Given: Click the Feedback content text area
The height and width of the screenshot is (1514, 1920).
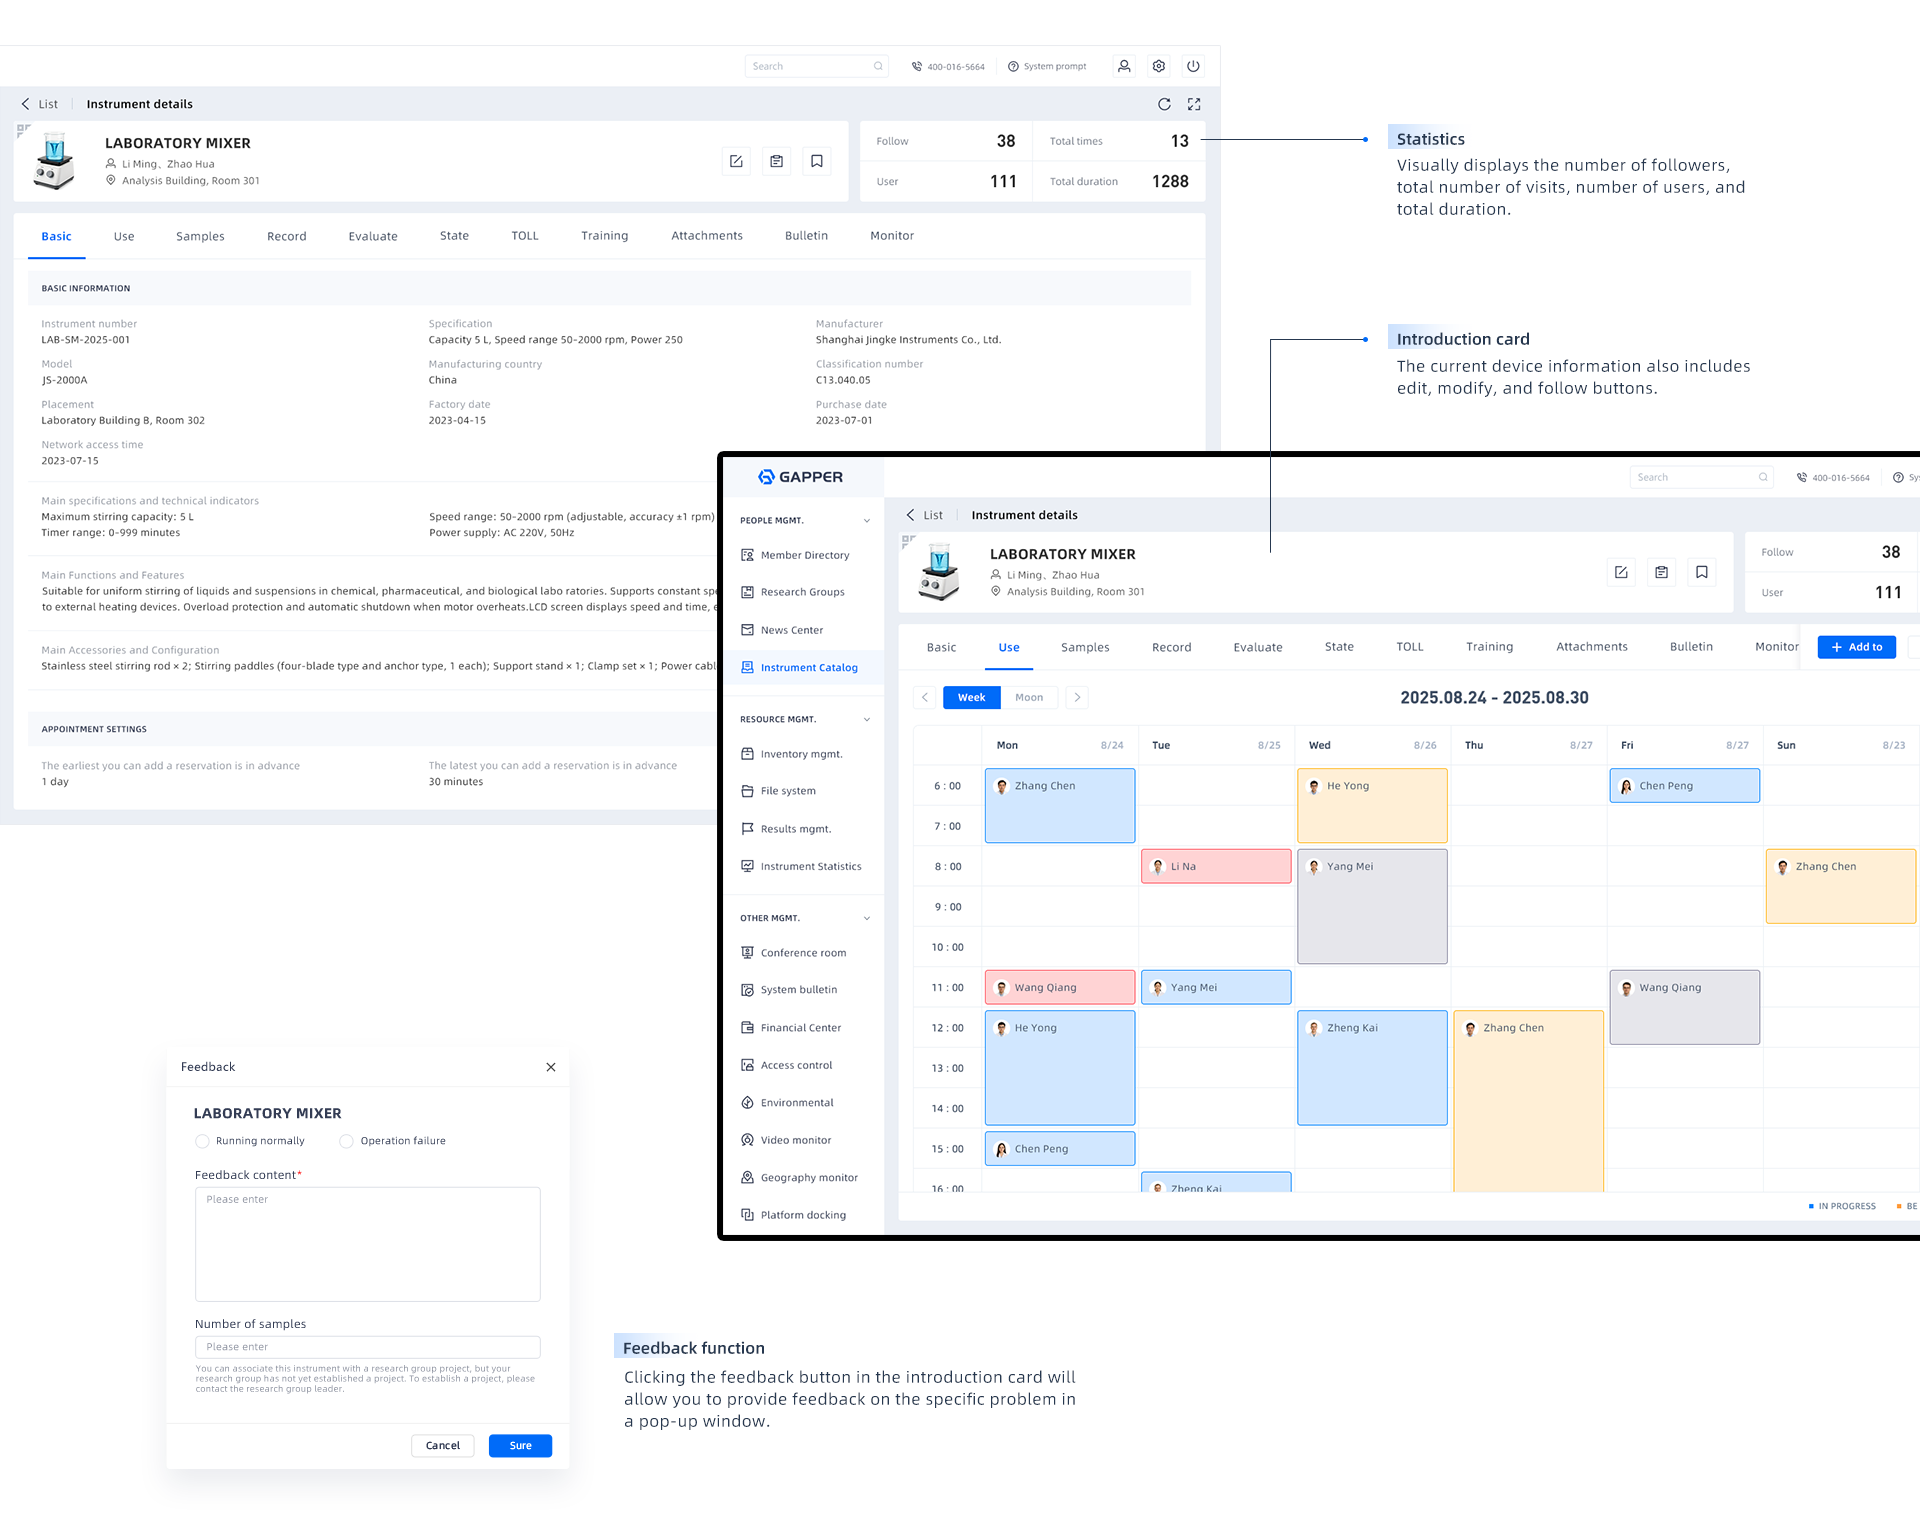Looking at the screenshot, I should (x=367, y=1244).
